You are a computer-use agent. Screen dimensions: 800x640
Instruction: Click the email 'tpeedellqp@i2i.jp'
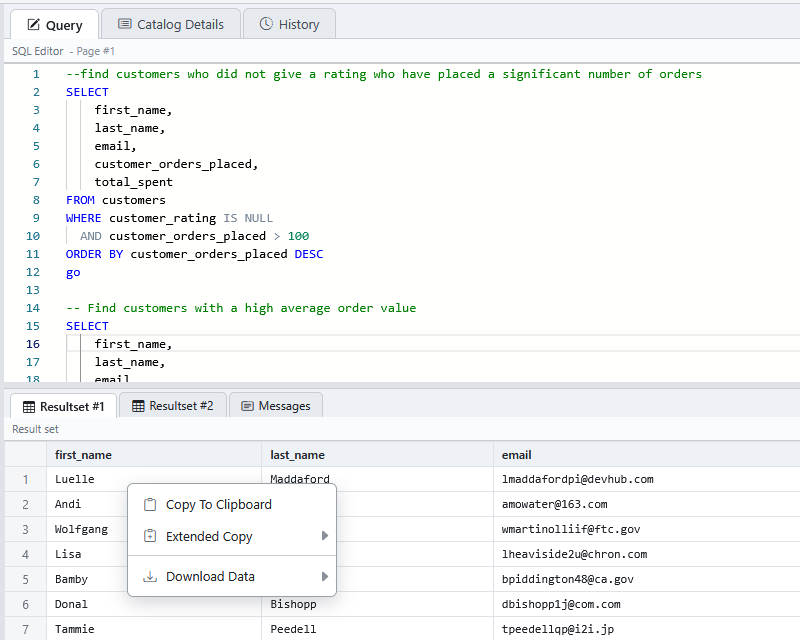point(558,629)
